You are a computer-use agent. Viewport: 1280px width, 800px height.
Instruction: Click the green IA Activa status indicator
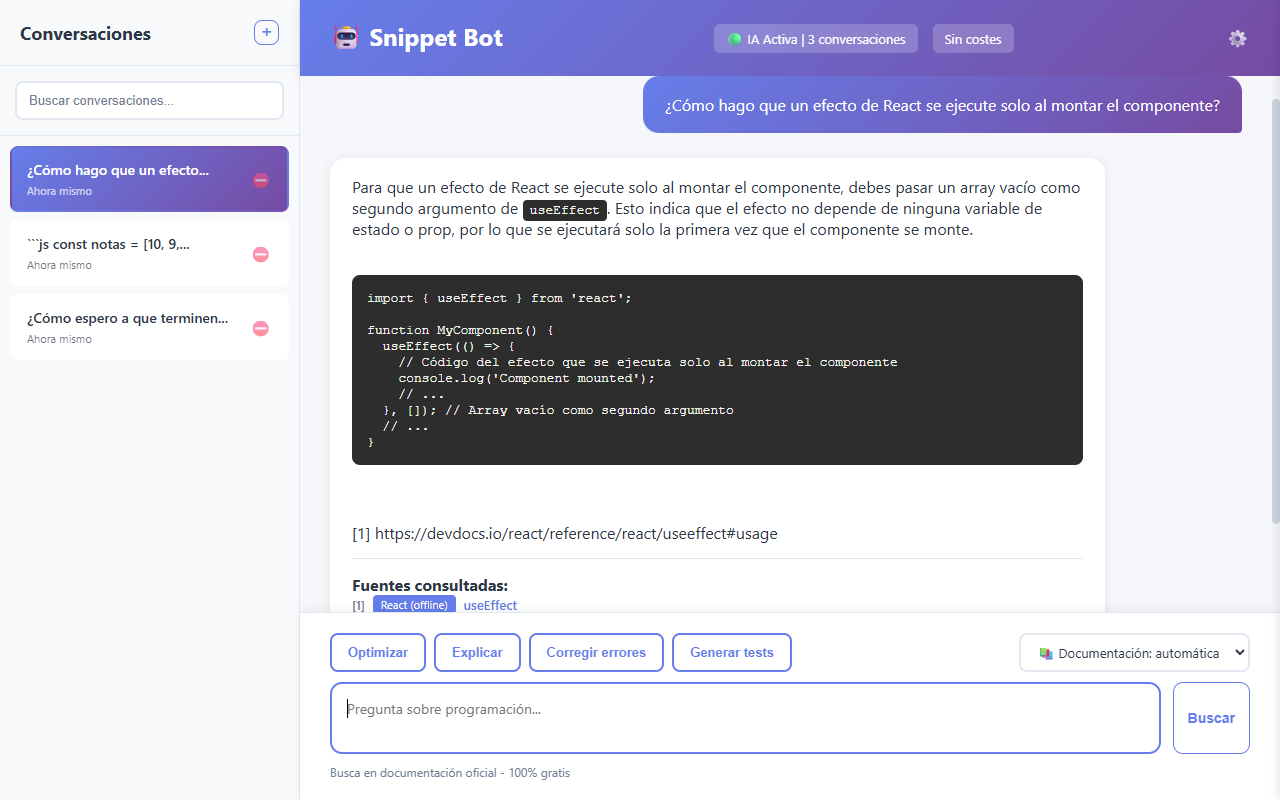pyautogui.click(x=735, y=39)
